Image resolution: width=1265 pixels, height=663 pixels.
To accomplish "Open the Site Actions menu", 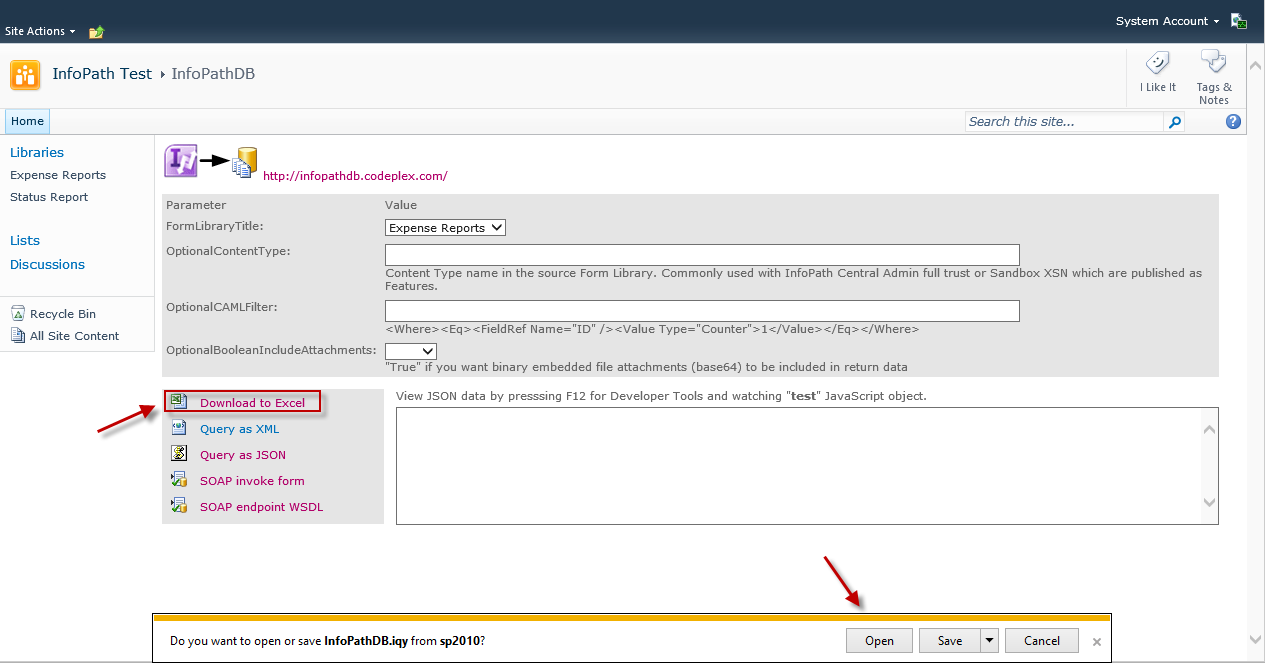I will point(40,31).
